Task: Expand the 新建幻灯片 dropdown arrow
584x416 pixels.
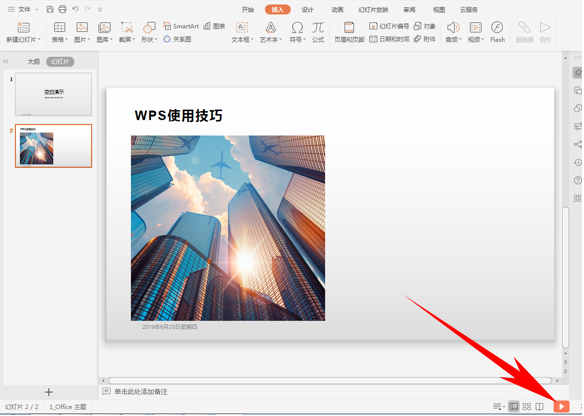Action: pos(39,39)
